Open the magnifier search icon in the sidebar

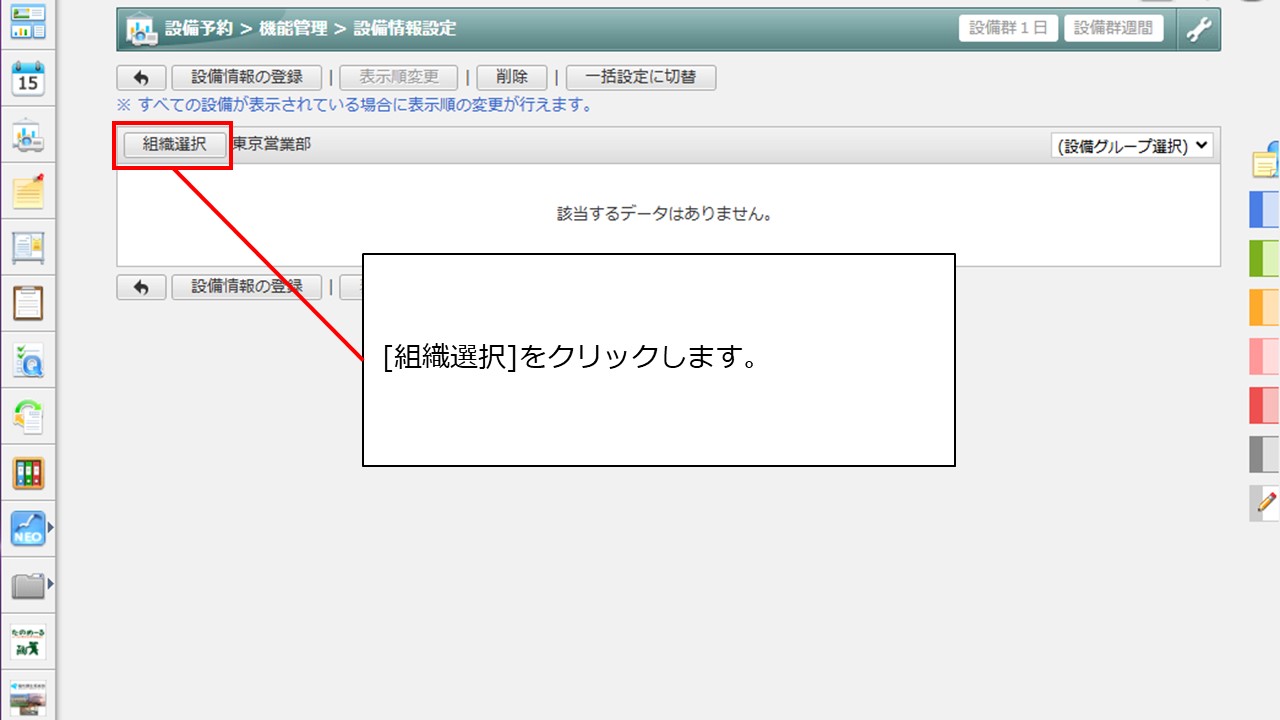[x=27, y=360]
